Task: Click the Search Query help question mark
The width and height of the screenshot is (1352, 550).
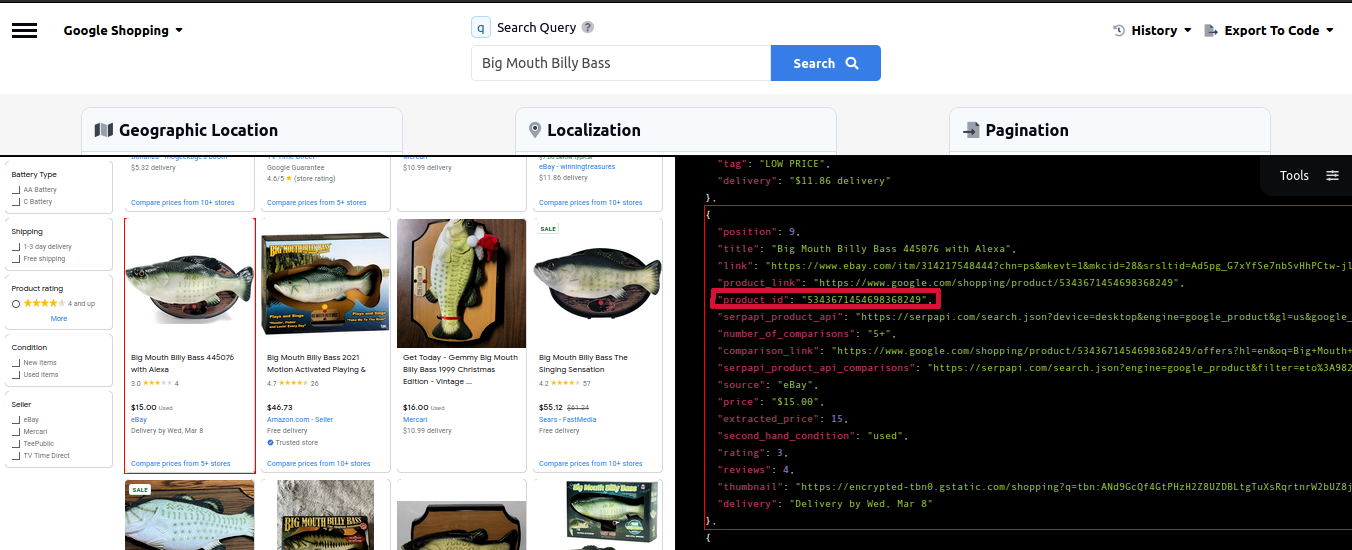Action: tap(588, 28)
